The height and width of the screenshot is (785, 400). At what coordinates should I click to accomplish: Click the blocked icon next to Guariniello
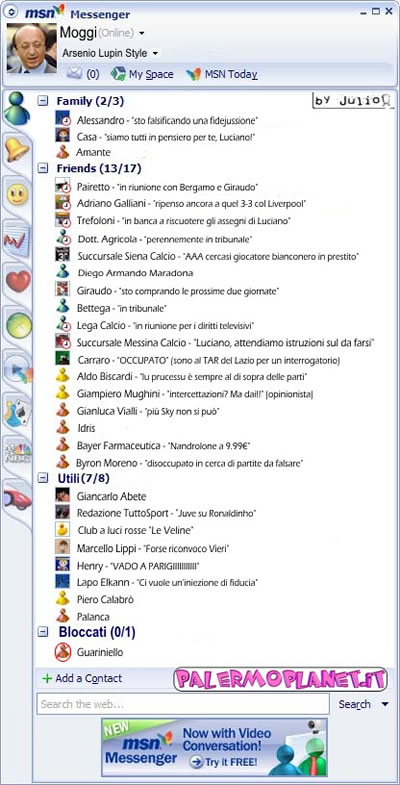pyautogui.click(x=63, y=652)
